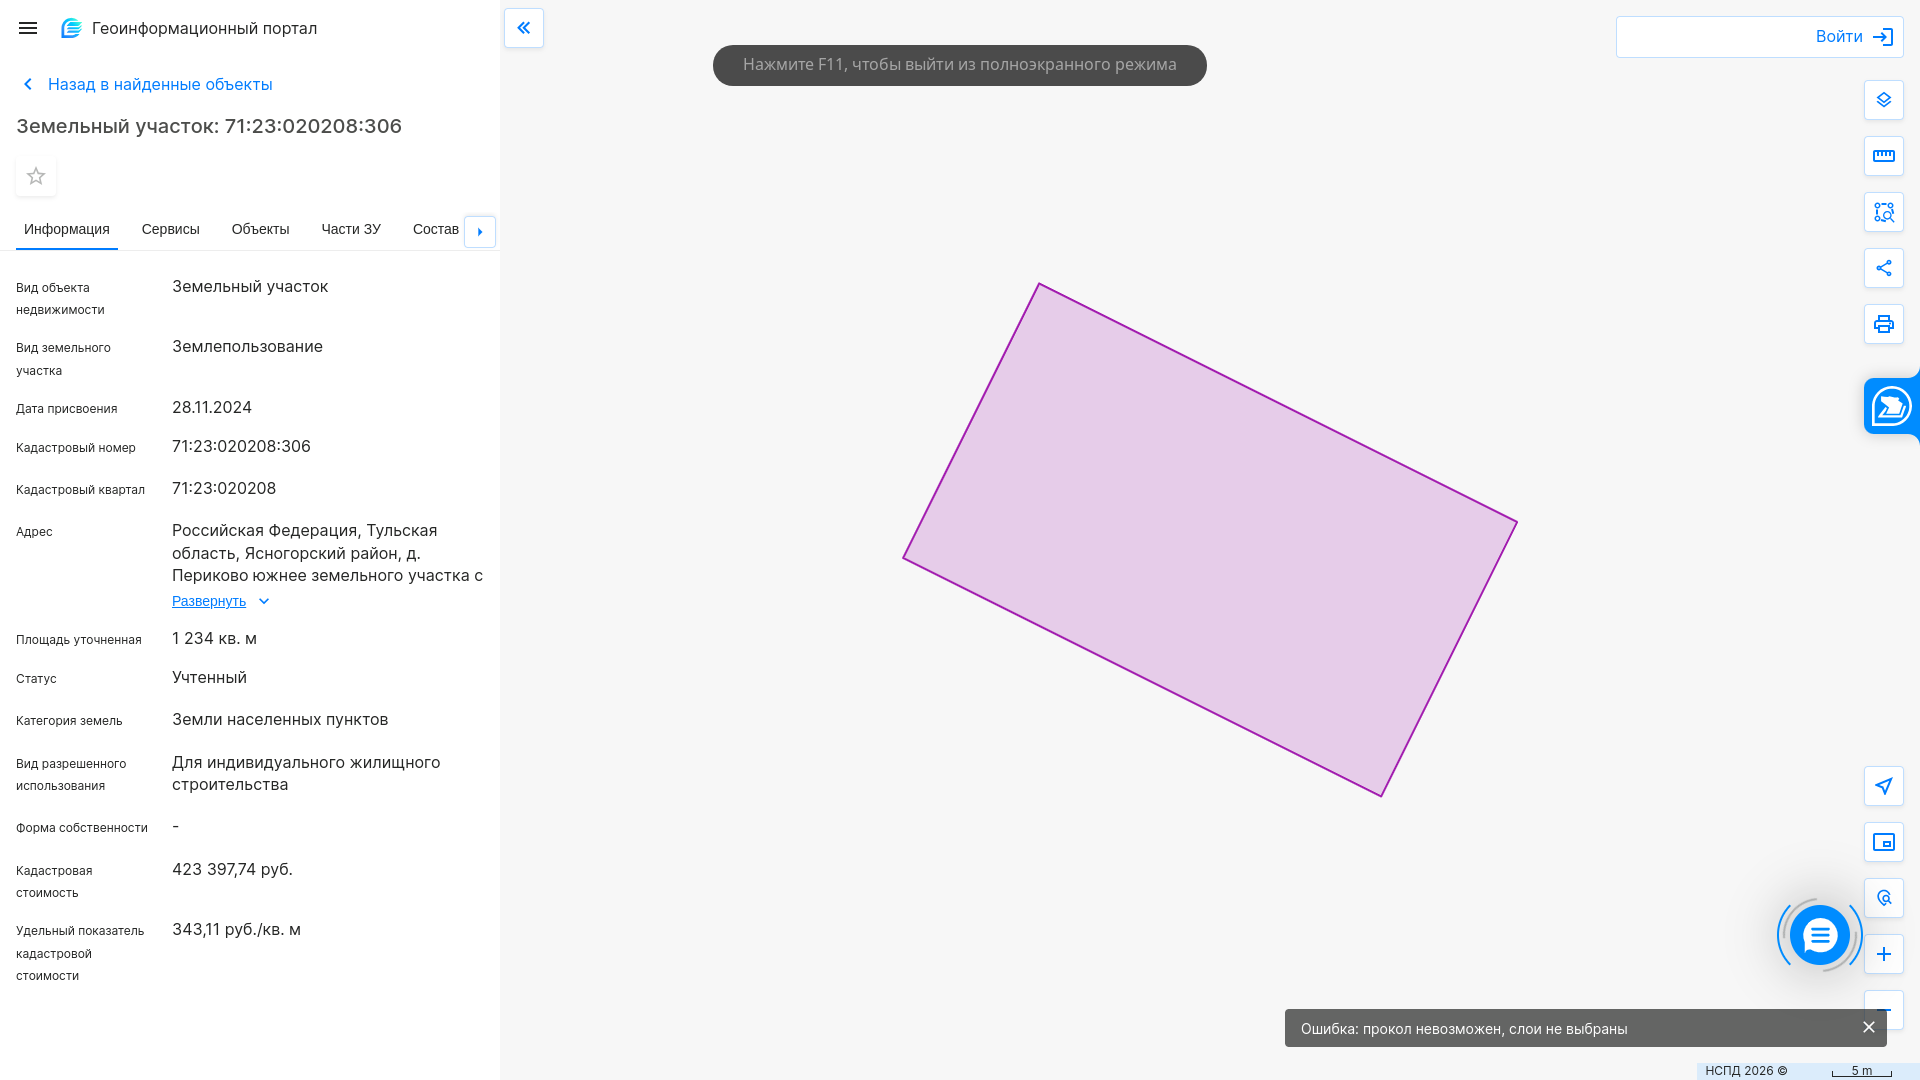Open the map layers button
Screen dimensions: 1920x1080
[1884, 100]
